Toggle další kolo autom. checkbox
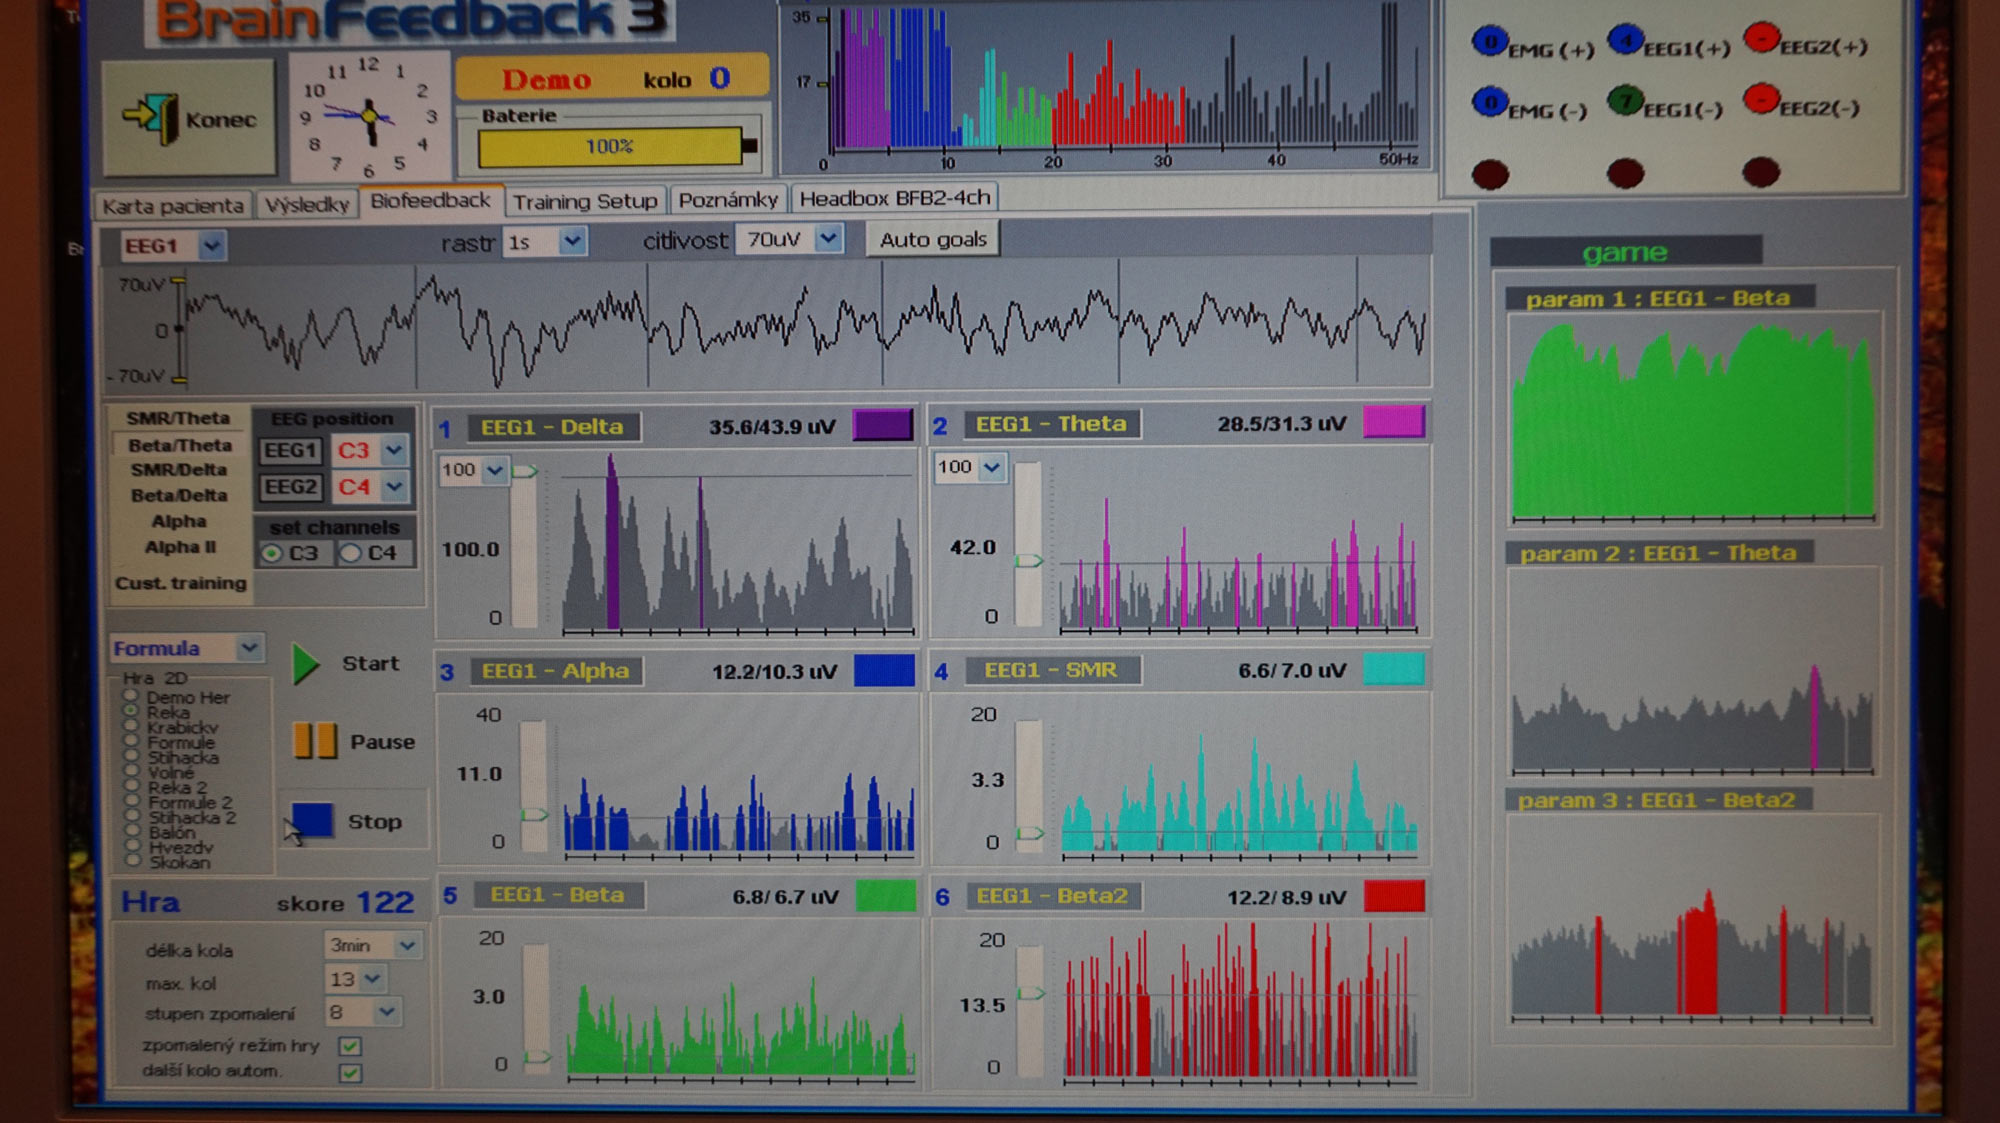The image size is (2000, 1123). pos(350,1073)
